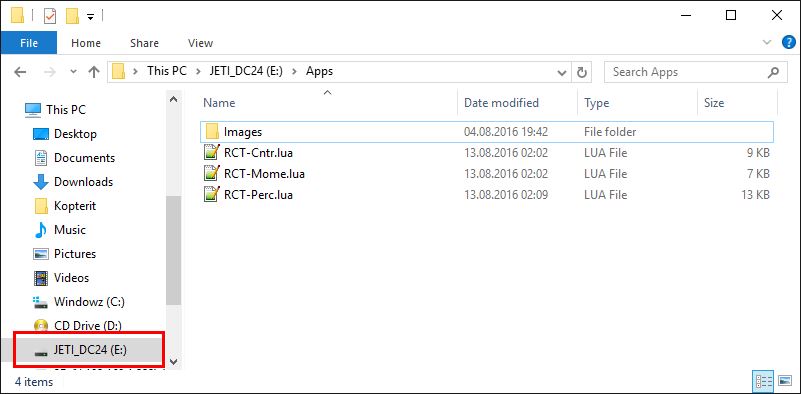Open the Help question mark icon
The height and width of the screenshot is (394, 801).
(788, 42)
